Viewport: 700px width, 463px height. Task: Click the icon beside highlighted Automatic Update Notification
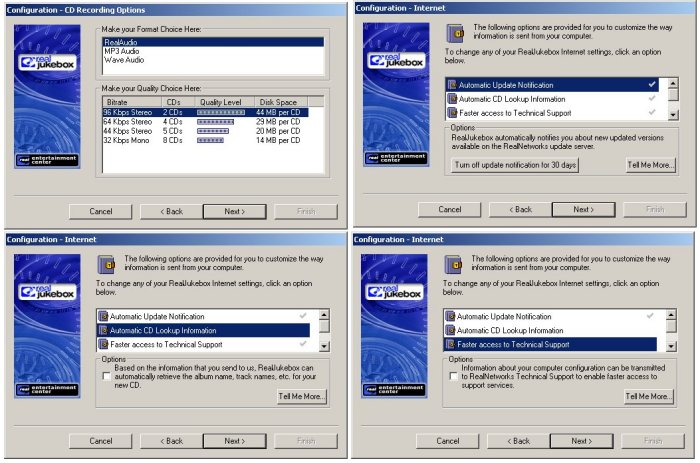(x=452, y=85)
